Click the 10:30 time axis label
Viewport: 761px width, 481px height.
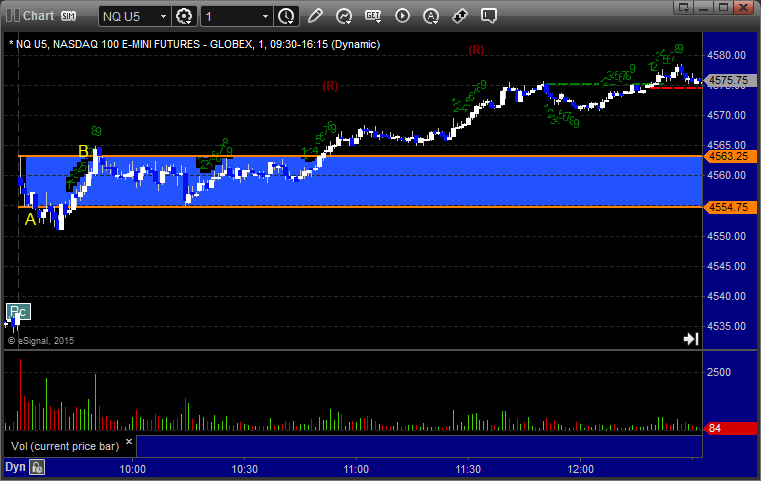(245, 469)
